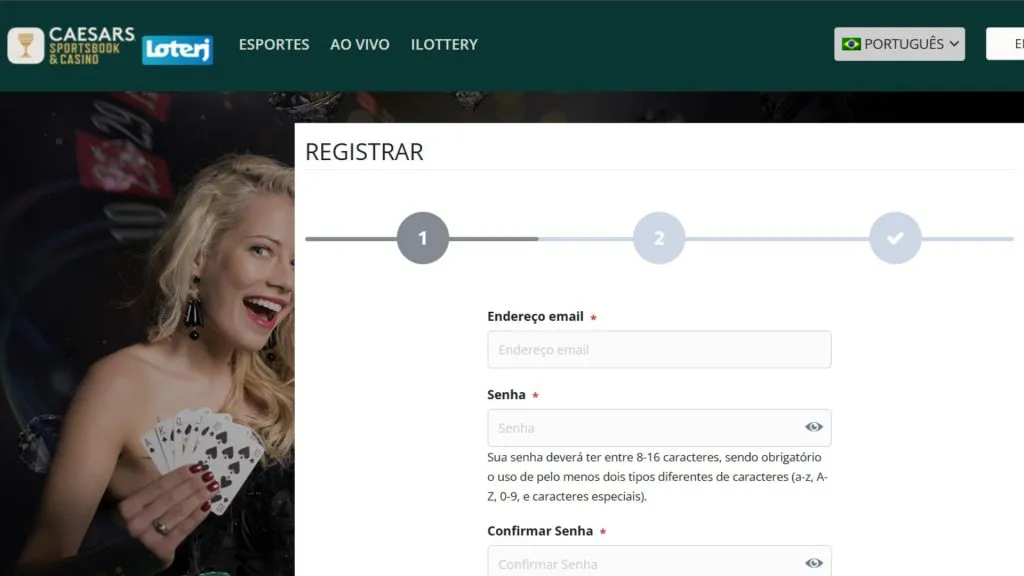Go to the AO VIVO section
Viewport: 1024px width, 576px height.
pos(360,44)
